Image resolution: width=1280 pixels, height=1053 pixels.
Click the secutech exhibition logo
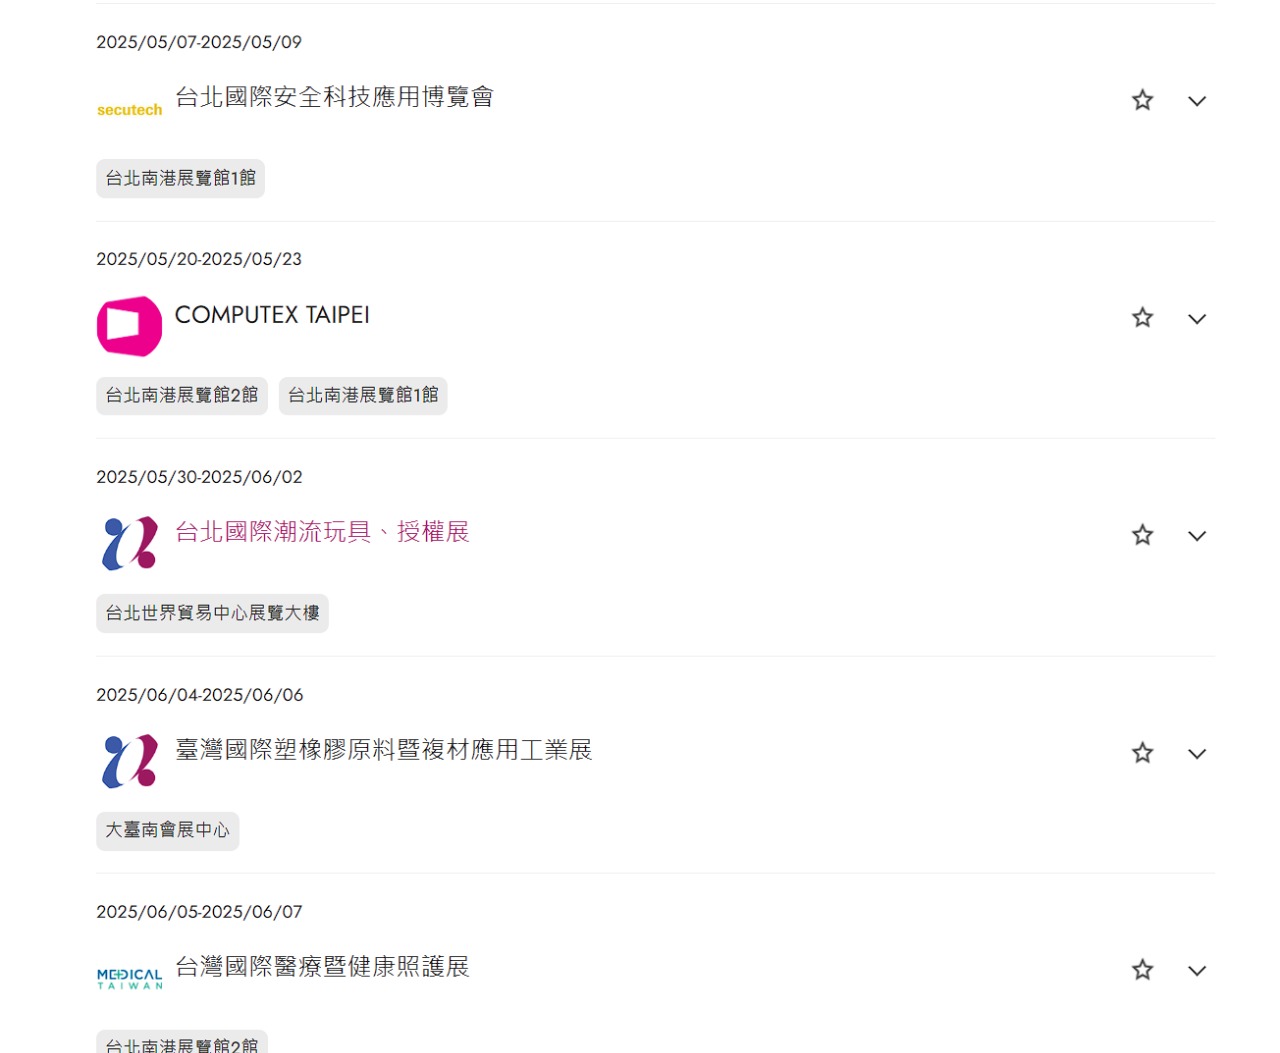click(x=129, y=110)
